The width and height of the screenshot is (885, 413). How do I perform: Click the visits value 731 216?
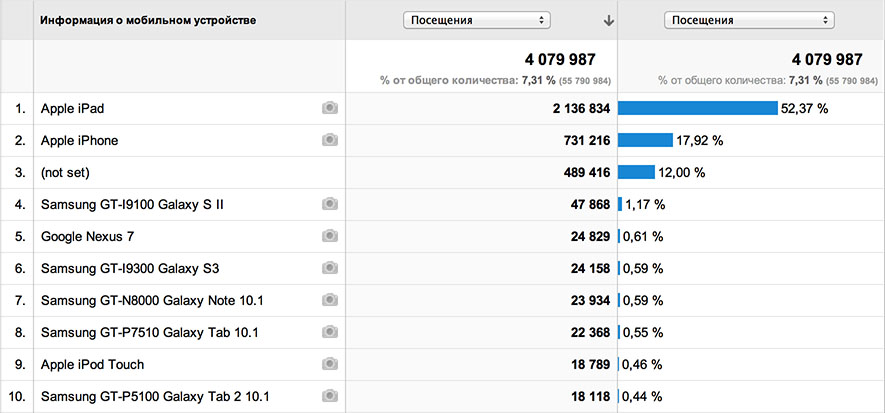click(586, 140)
